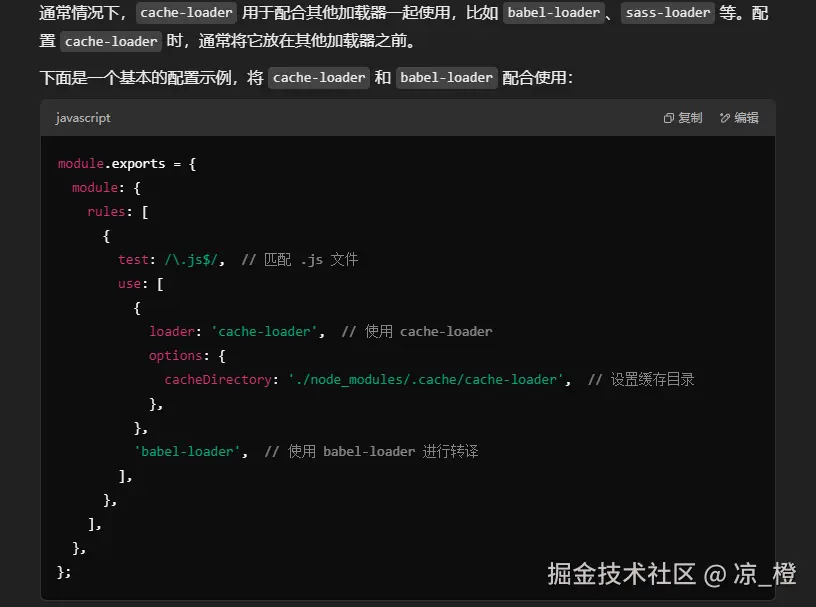Click the pencil edit icon in code header

click(x=725, y=118)
